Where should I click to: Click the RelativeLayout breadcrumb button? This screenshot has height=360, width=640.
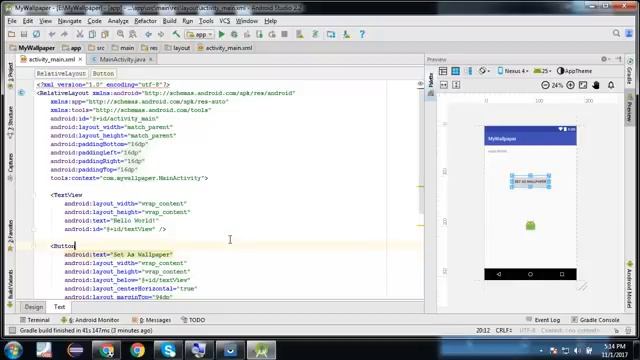pyautogui.click(x=61, y=73)
